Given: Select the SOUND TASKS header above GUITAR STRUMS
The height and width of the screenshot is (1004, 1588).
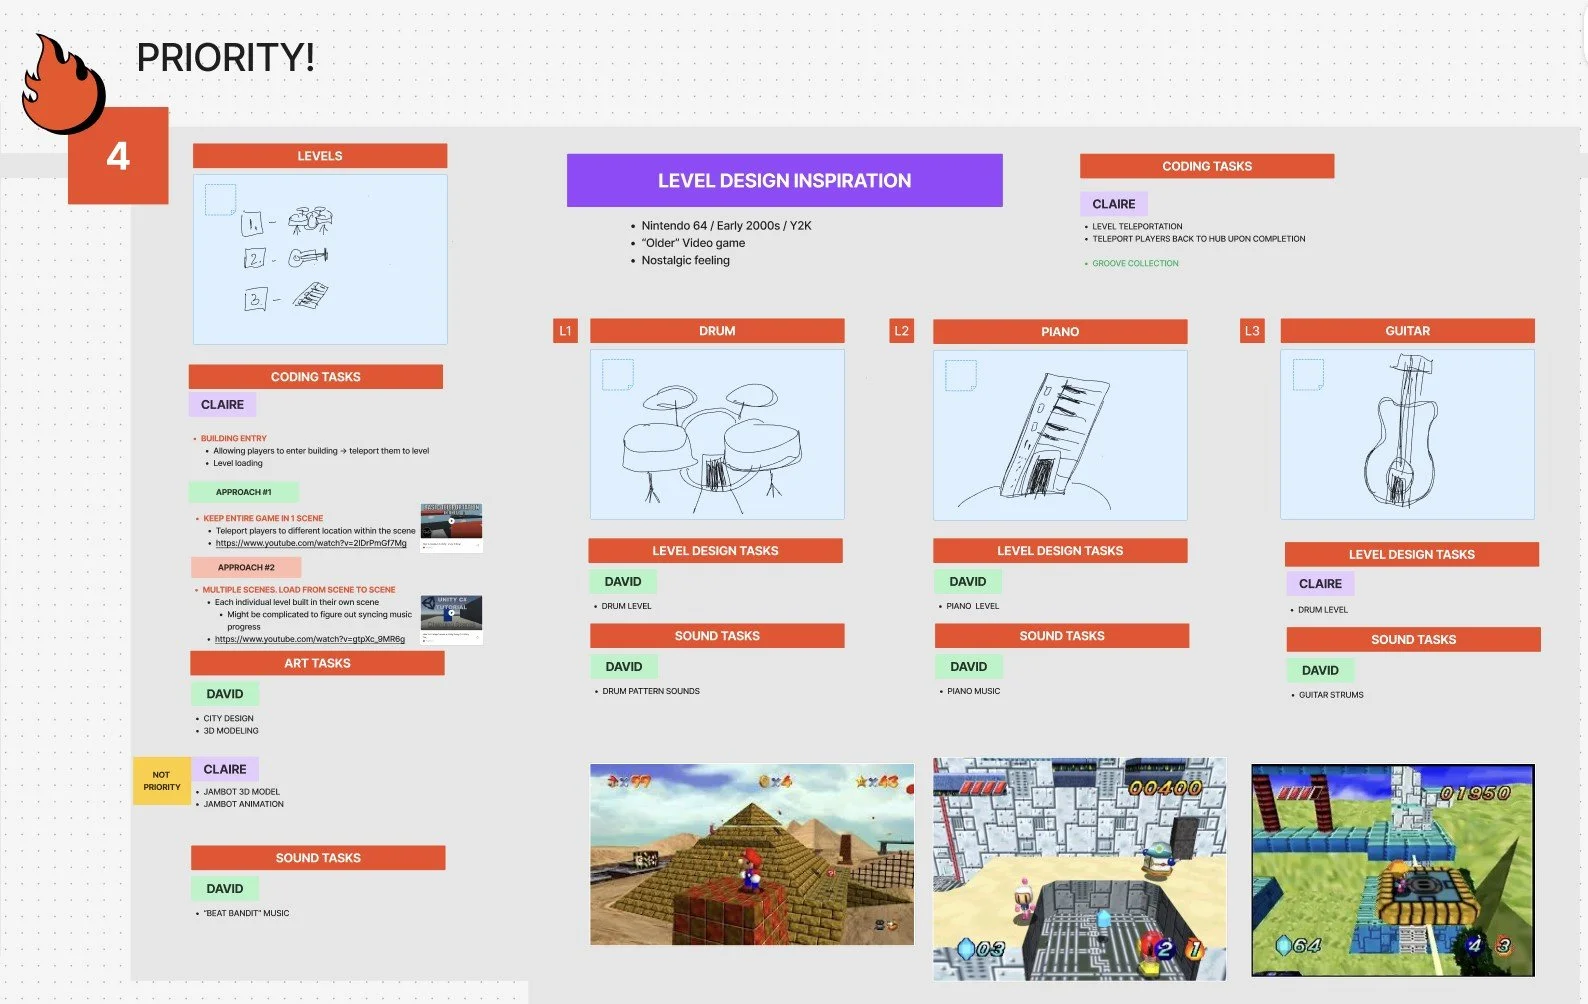Looking at the screenshot, I should coord(1414,640).
